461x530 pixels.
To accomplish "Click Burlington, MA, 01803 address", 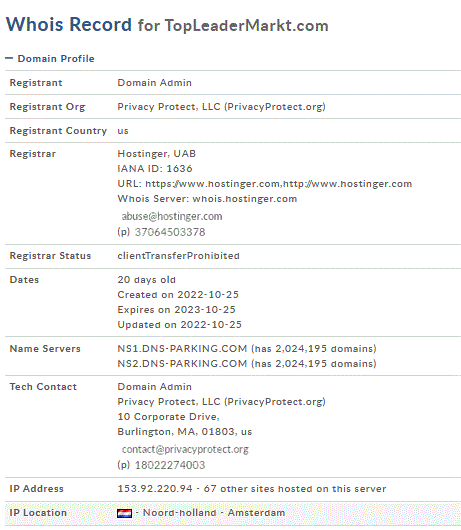I will pos(185,432).
